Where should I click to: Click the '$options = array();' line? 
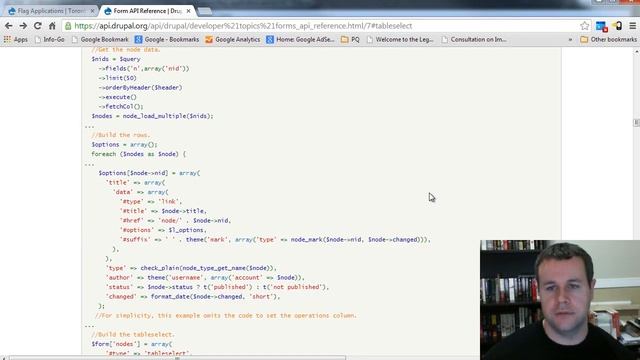click(124, 144)
